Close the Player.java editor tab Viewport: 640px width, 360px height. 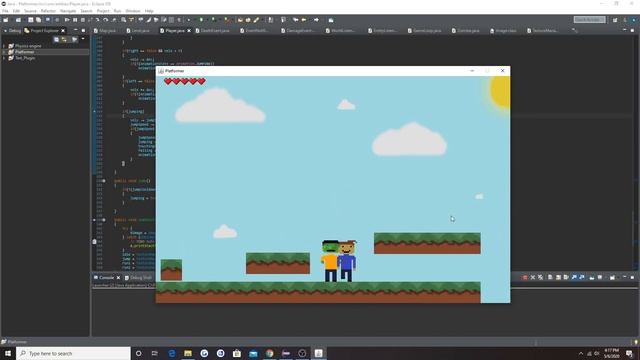(x=189, y=31)
